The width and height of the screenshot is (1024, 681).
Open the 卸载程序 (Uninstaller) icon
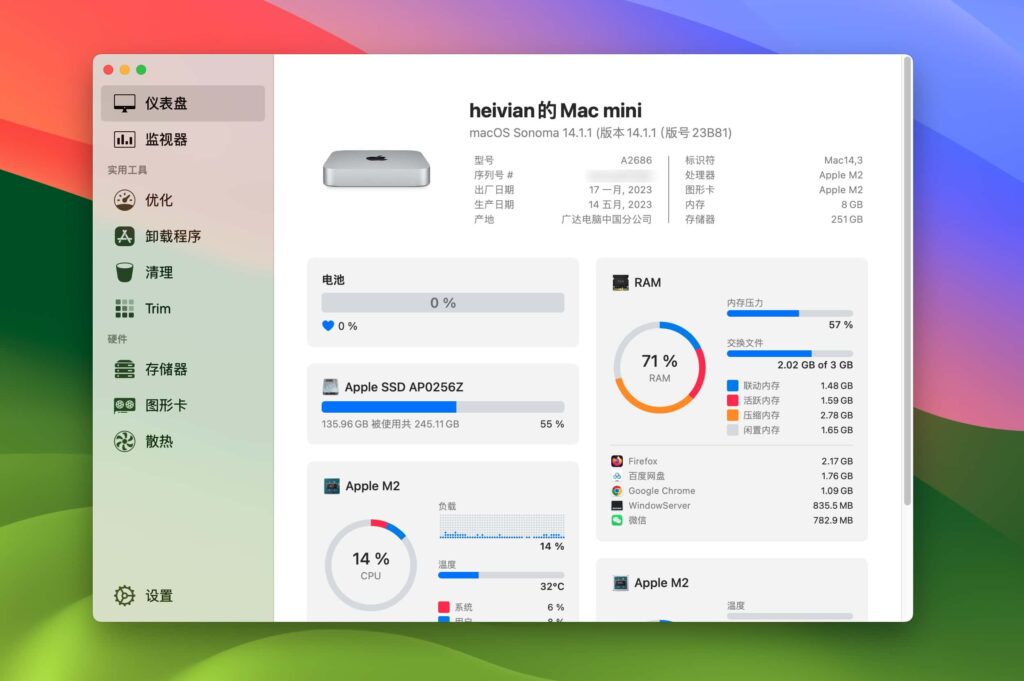click(125, 235)
